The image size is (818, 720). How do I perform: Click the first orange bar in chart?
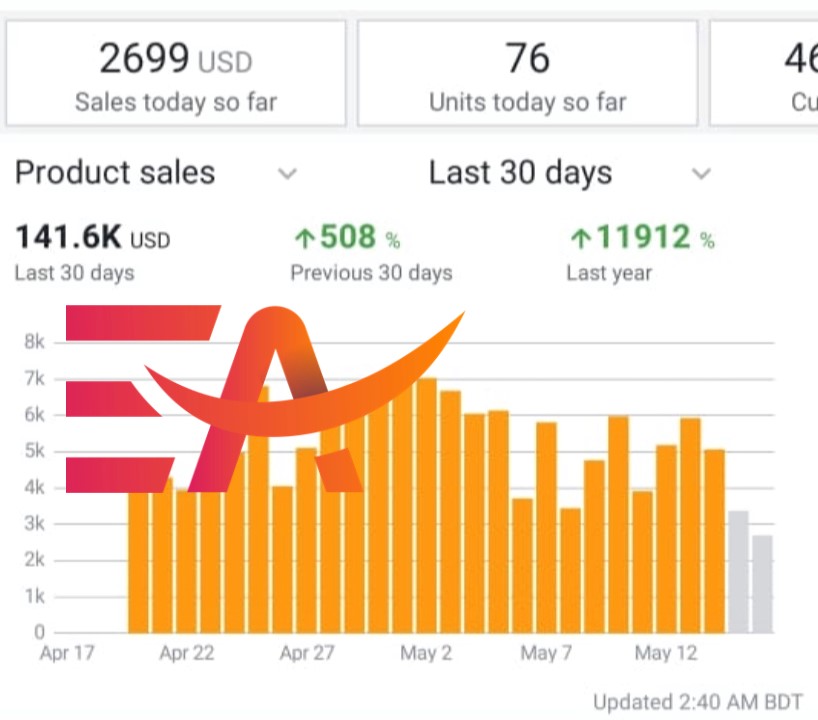pyautogui.click(x=139, y=560)
